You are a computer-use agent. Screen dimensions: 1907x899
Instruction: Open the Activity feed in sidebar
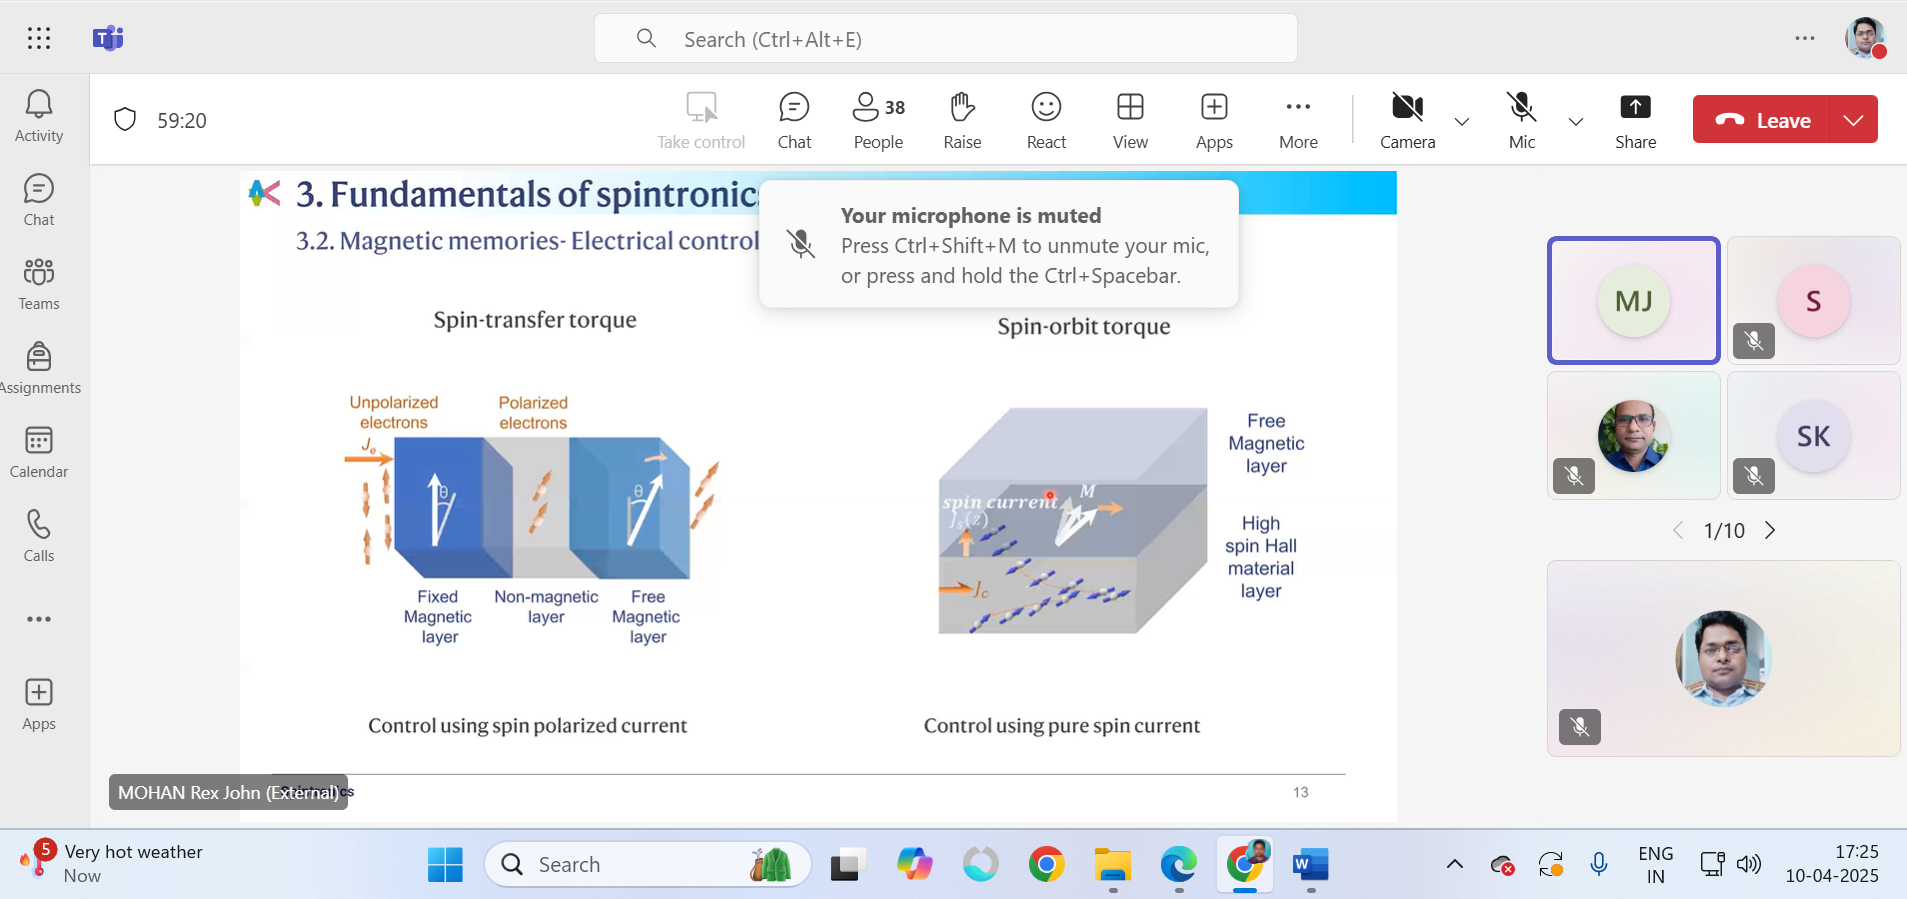(39, 116)
